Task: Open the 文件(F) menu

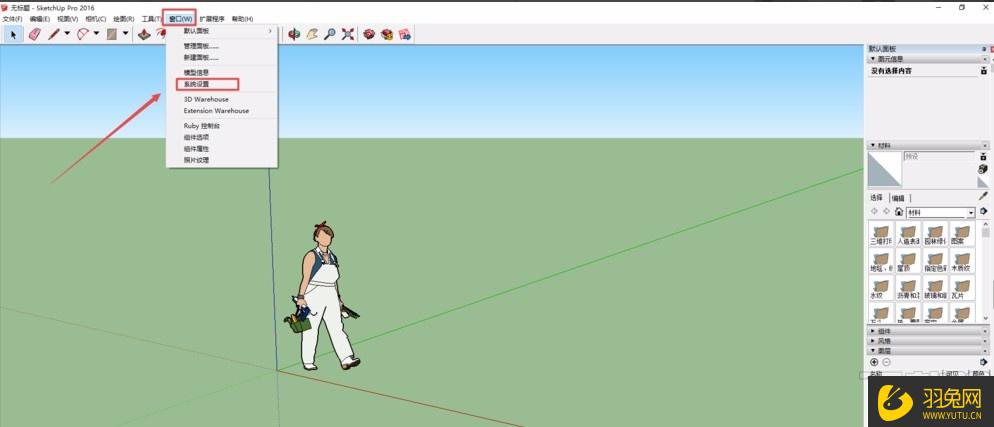Action: coord(13,19)
